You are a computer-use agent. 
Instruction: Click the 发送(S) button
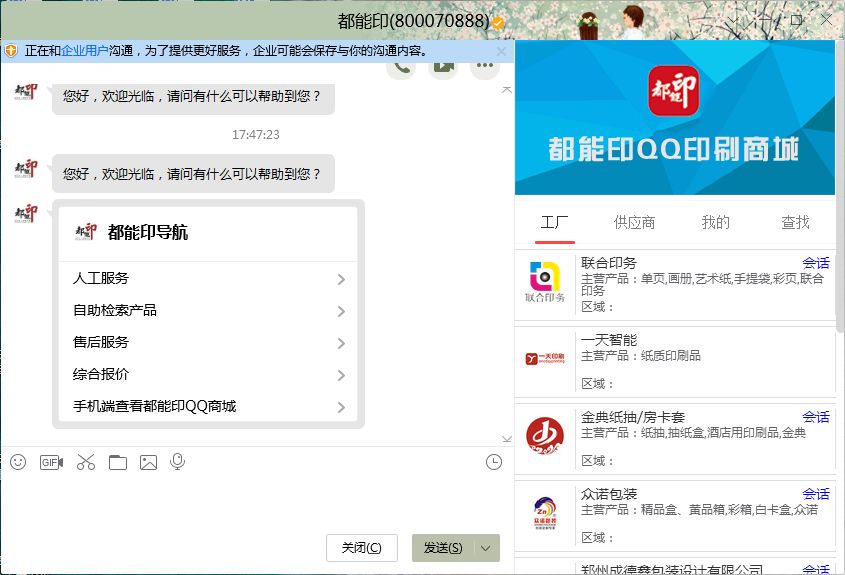[443, 548]
